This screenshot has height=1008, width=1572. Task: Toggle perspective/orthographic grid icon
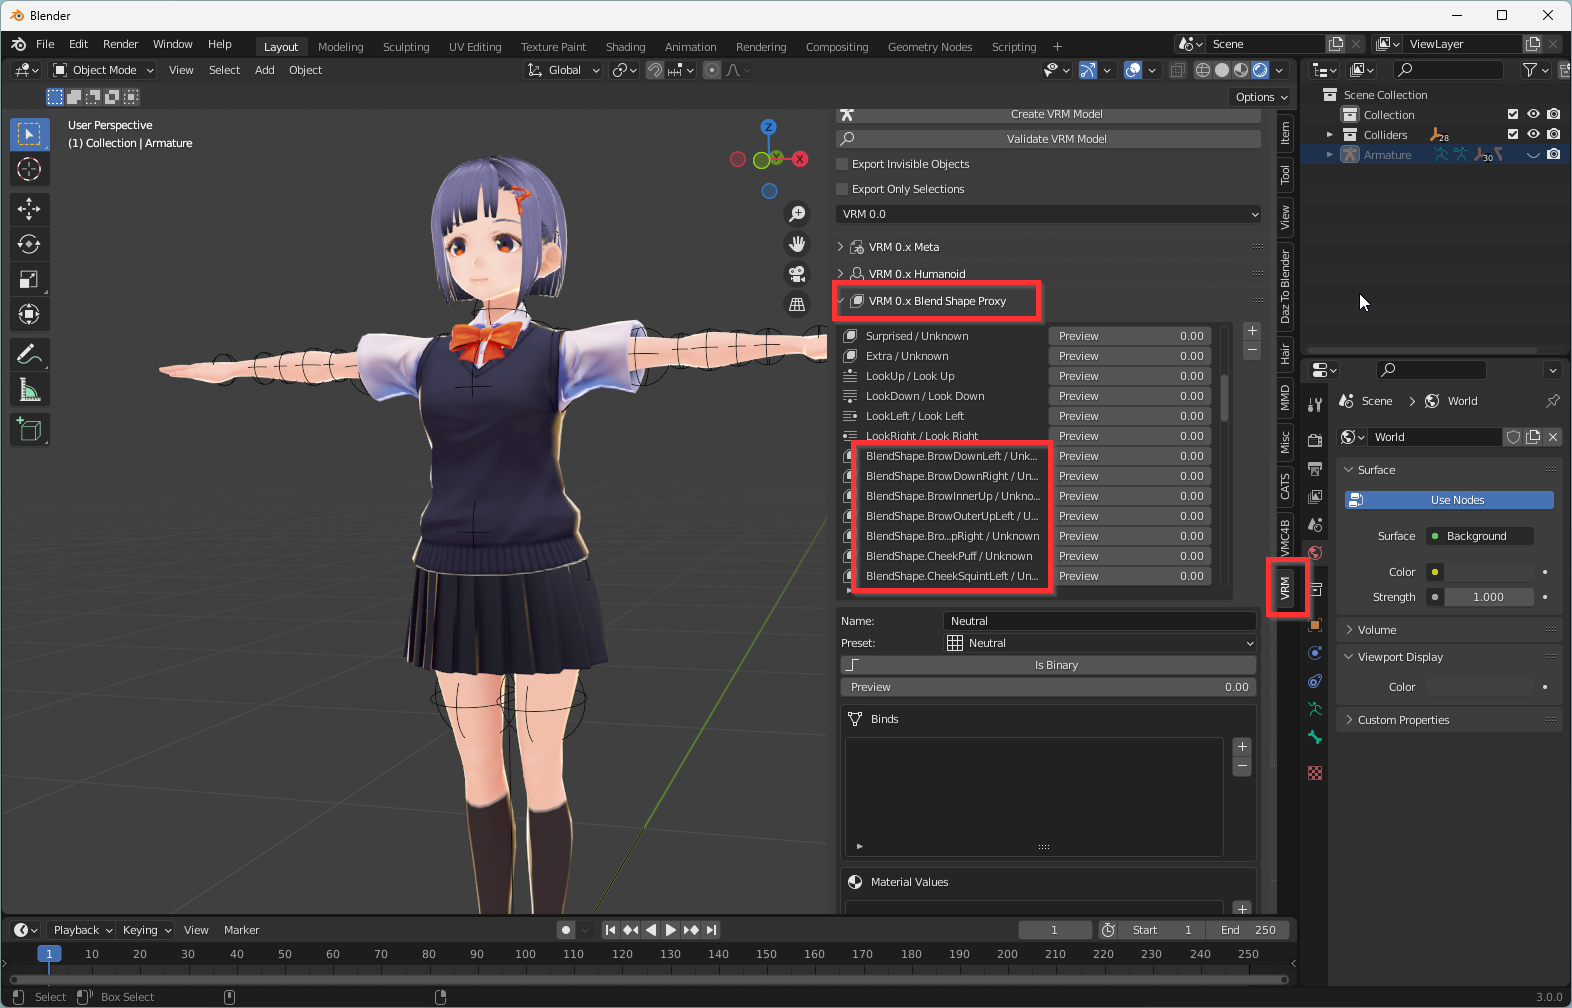(x=797, y=304)
